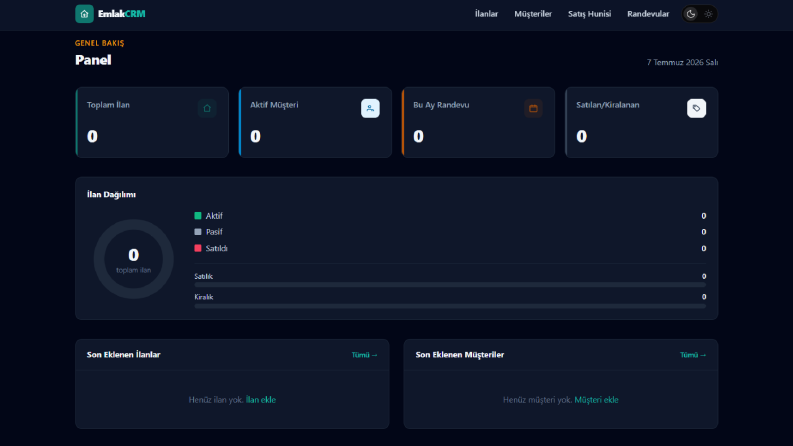Click Tümü link in Son Eklenen İlanlar

[x=365, y=355]
